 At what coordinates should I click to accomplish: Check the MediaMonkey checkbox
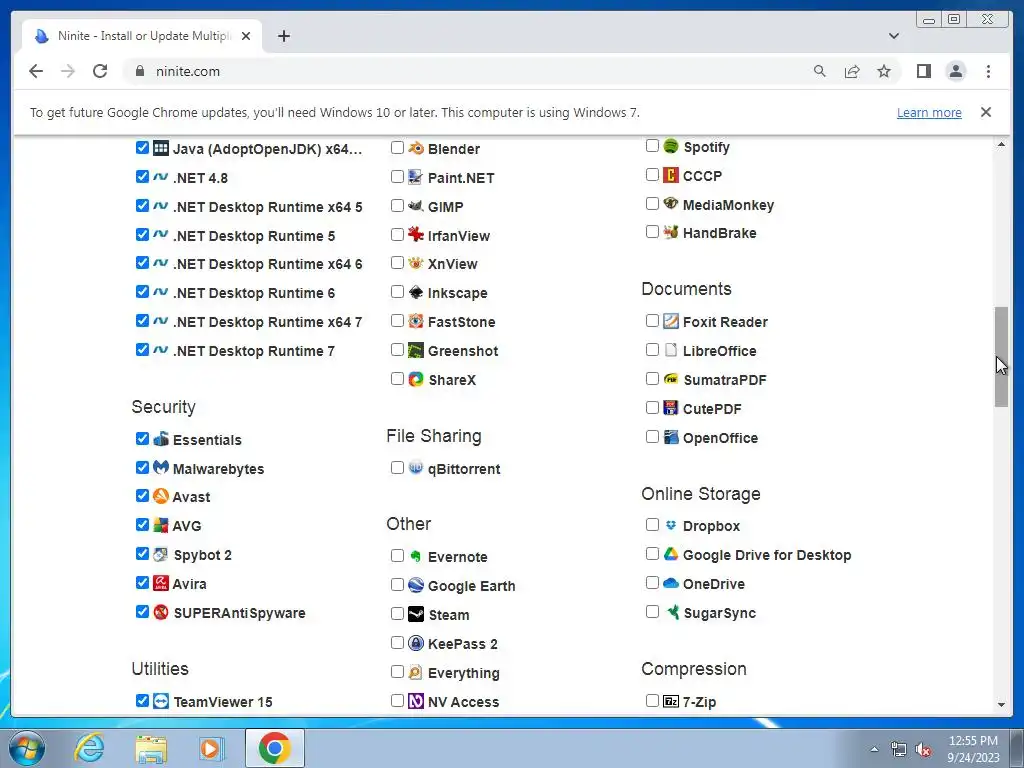(652, 203)
